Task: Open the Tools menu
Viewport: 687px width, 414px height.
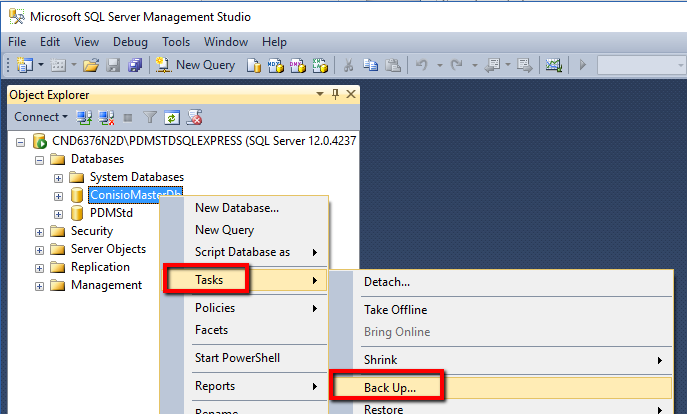Action: 176,42
